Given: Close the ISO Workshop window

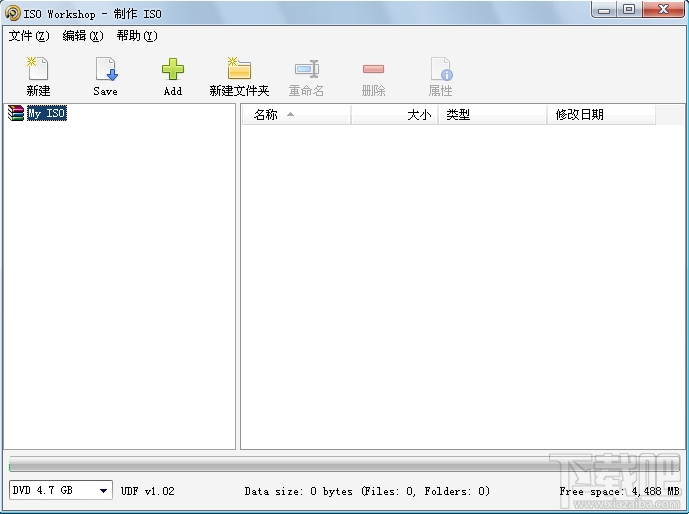Looking at the screenshot, I should coord(664,10).
